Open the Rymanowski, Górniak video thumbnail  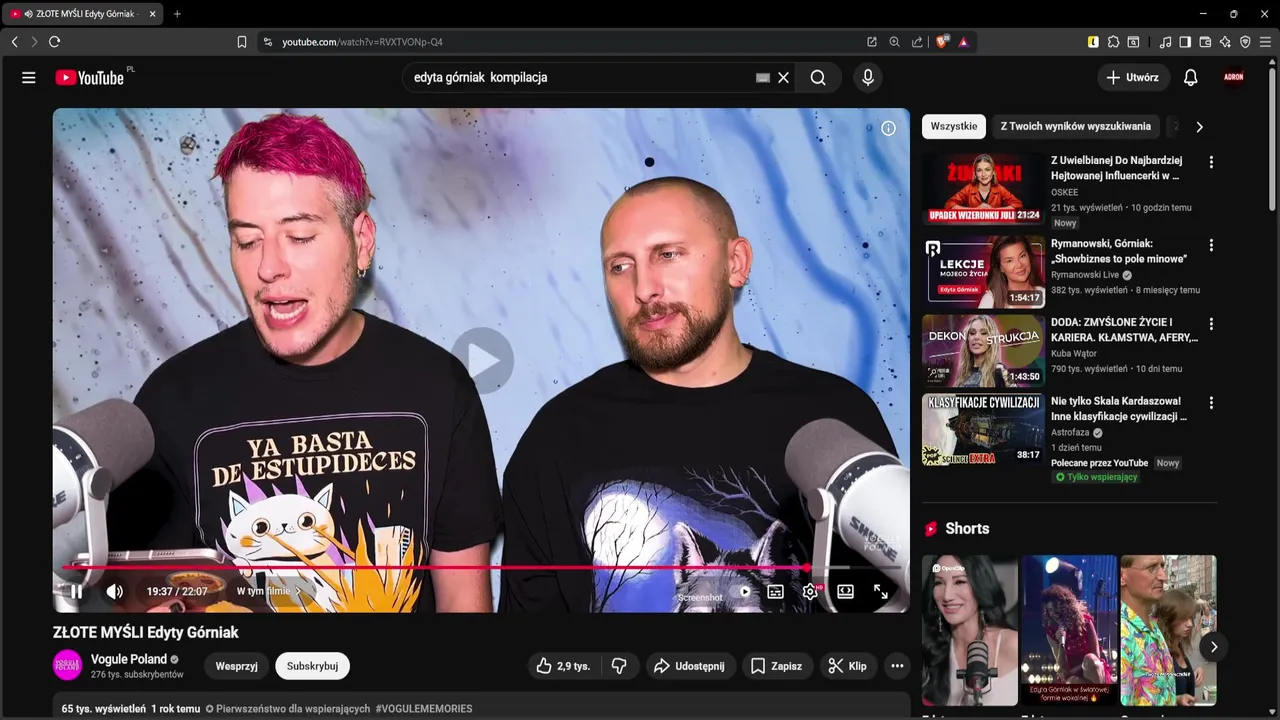coord(984,271)
